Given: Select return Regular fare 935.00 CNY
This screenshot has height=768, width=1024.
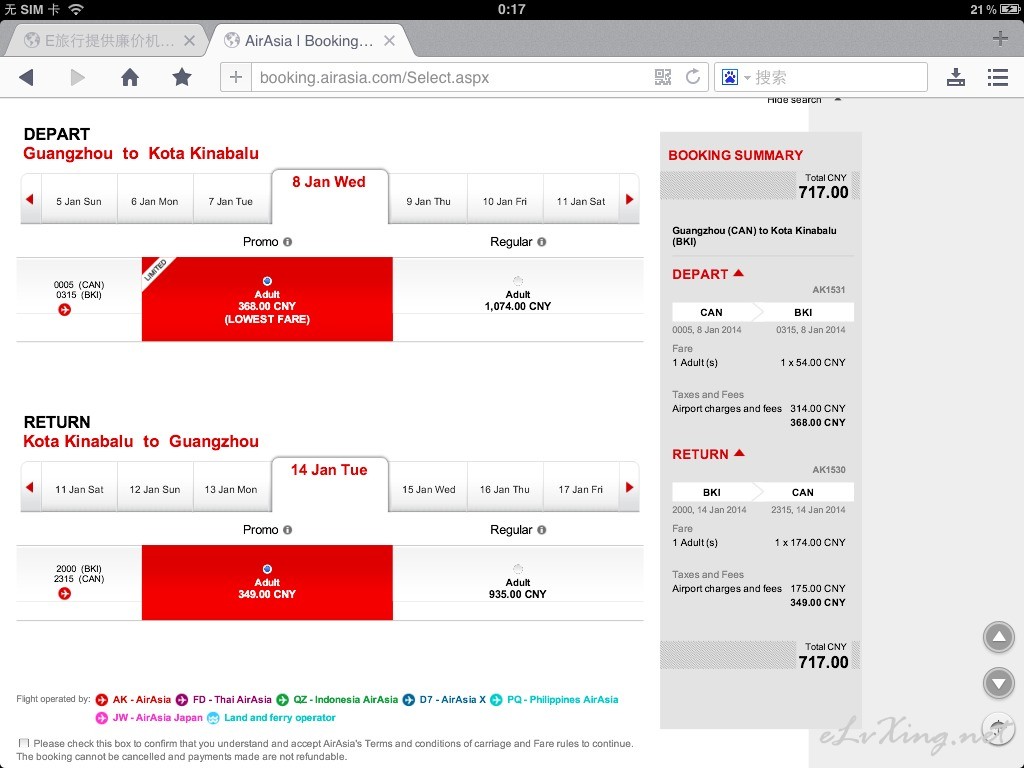Looking at the screenshot, I should click(518, 569).
